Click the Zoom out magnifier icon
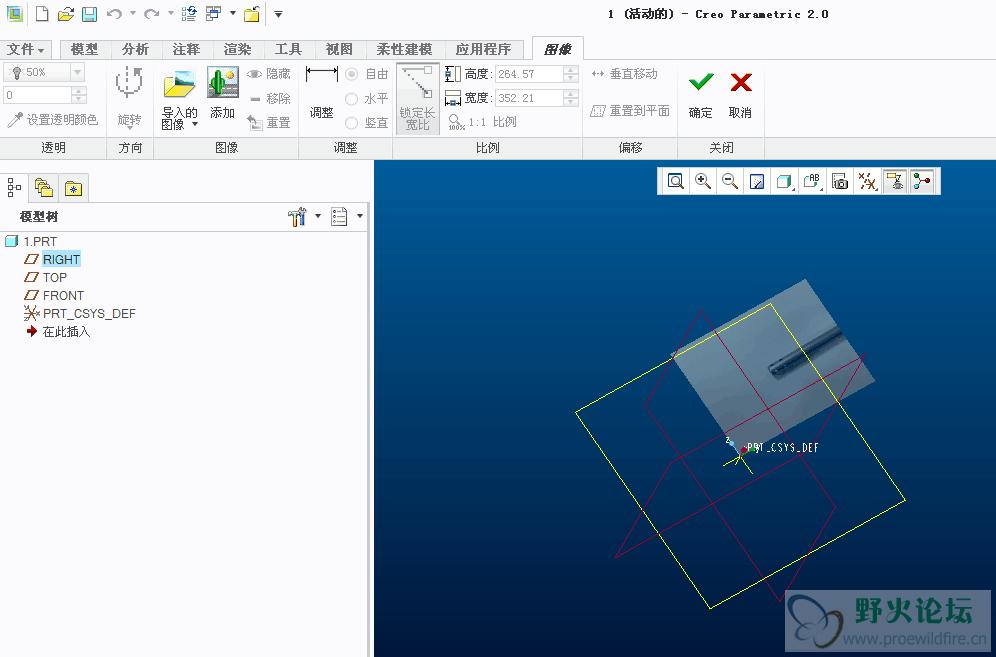996x657 pixels. pyautogui.click(x=730, y=182)
